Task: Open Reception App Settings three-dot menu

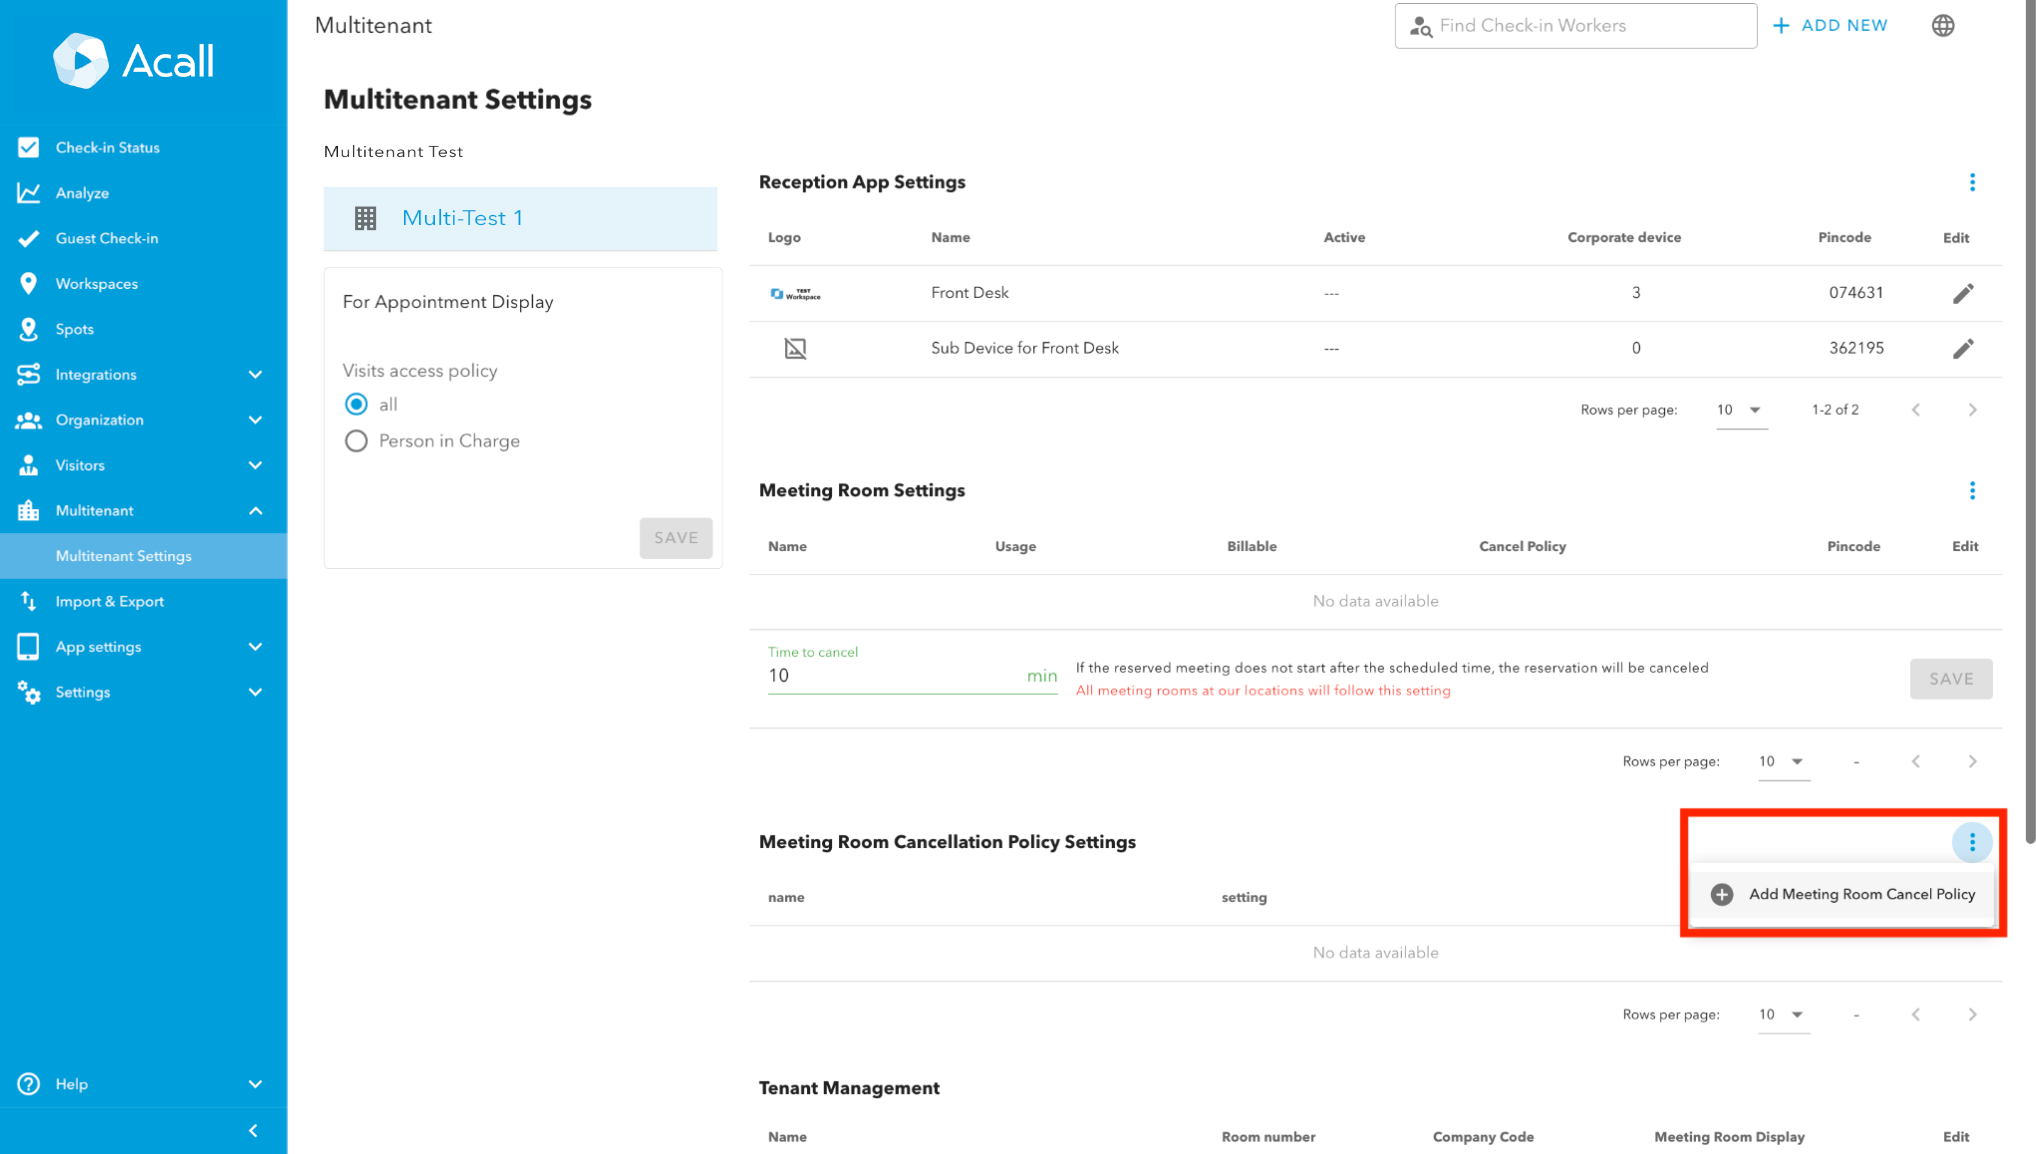Action: [x=1971, y=182]
